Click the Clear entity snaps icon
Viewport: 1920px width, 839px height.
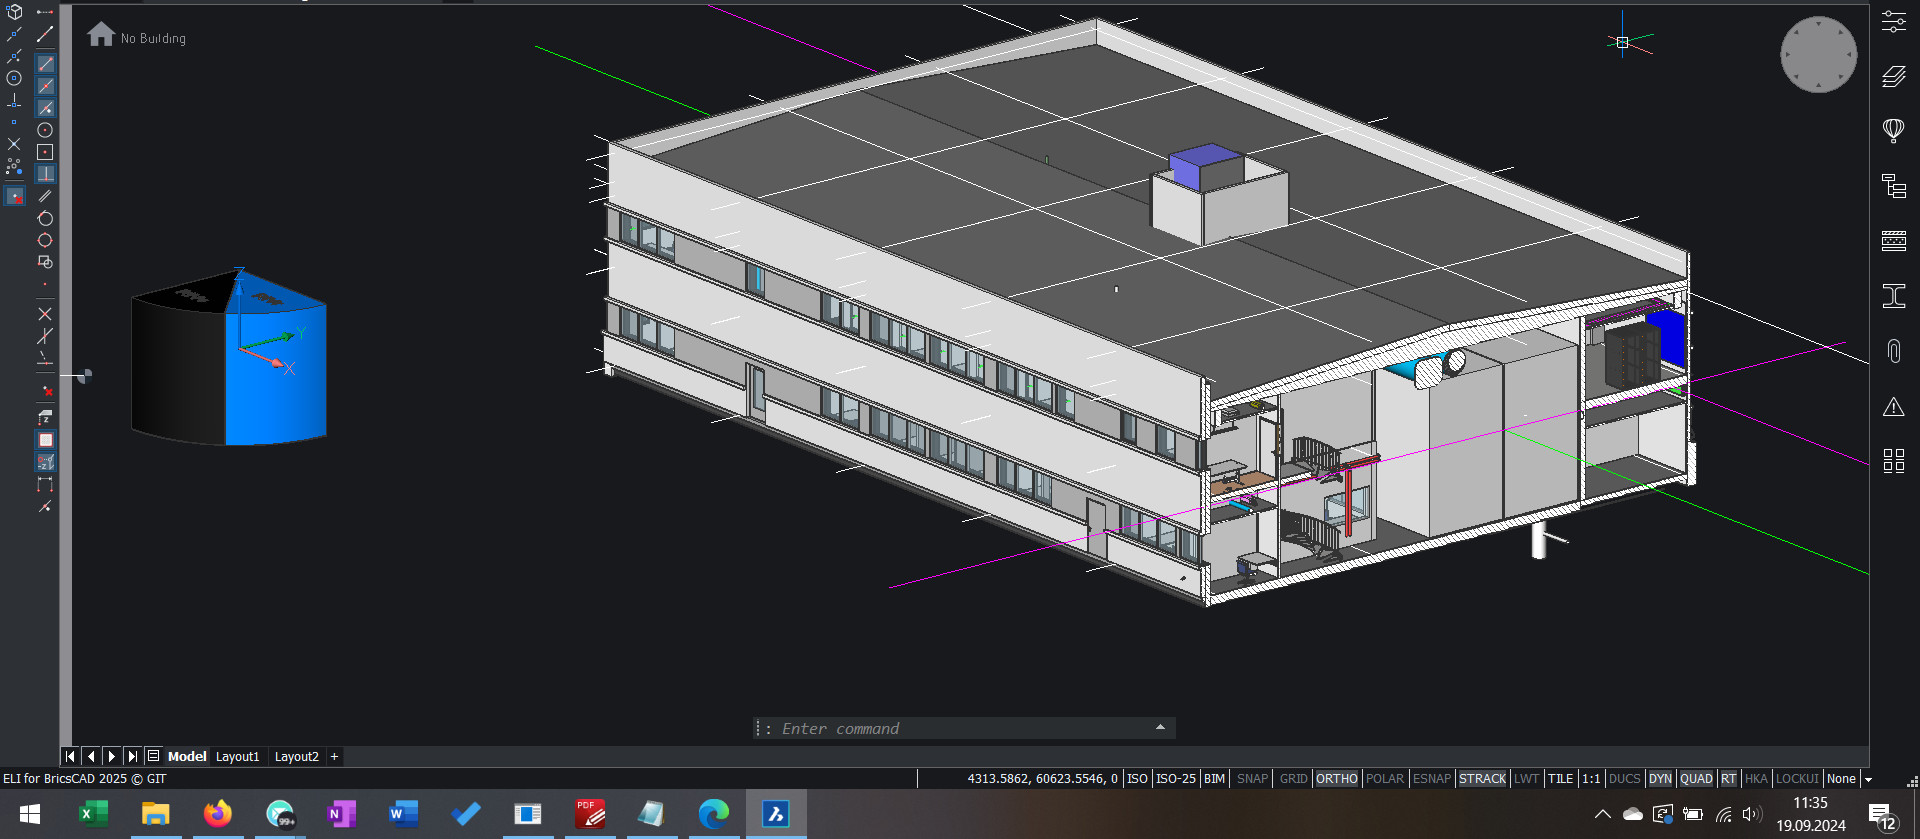click(x=45, y=390)
